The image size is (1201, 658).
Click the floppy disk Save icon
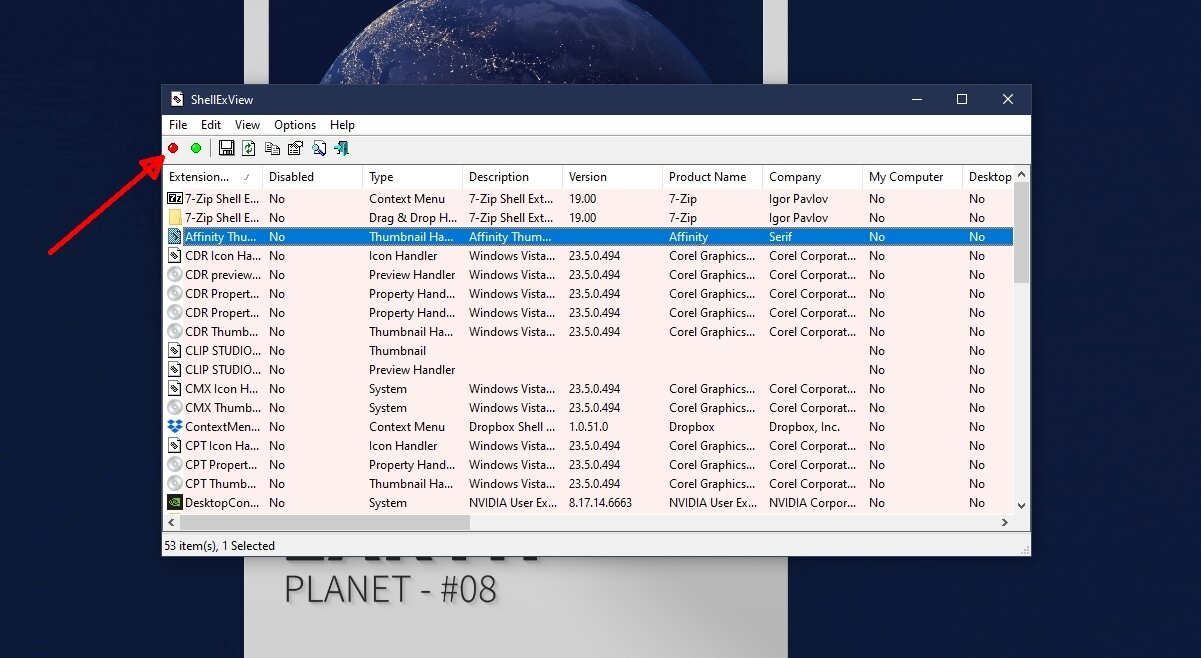coord(227,148)
